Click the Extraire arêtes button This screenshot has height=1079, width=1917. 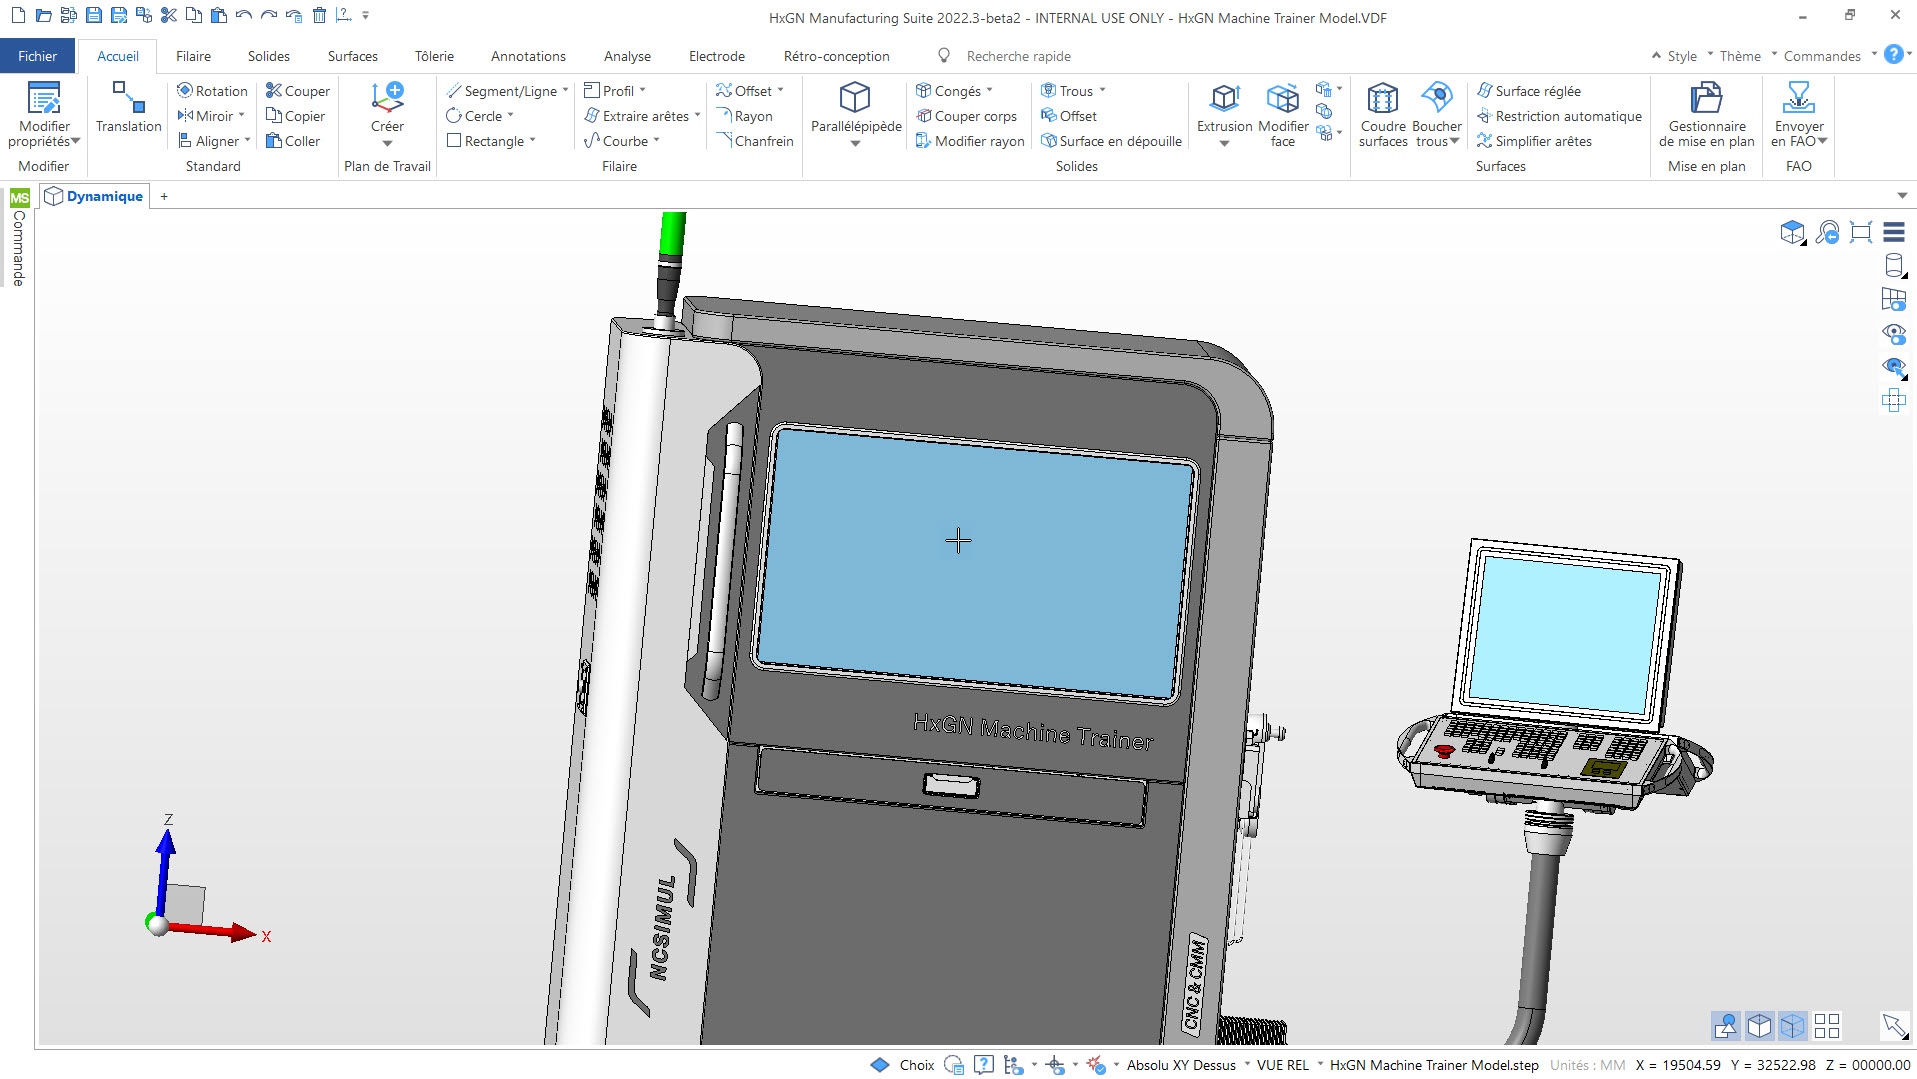[637, 116]
